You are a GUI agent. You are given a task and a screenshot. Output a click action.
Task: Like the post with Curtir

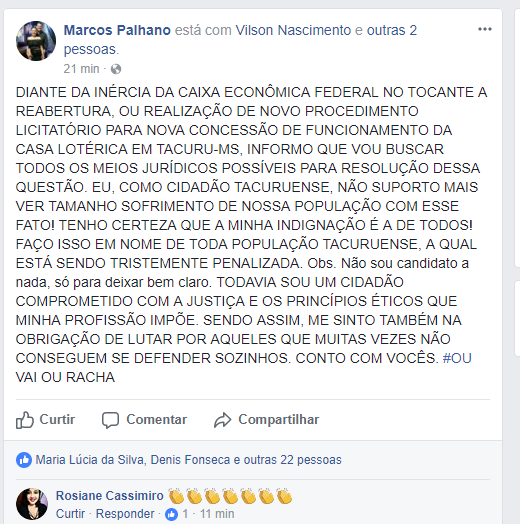tap(45, 420)
